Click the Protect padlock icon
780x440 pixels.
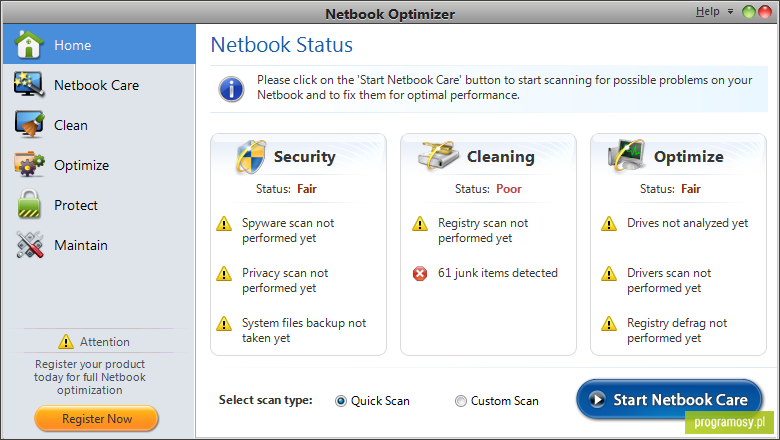point(29,204)
